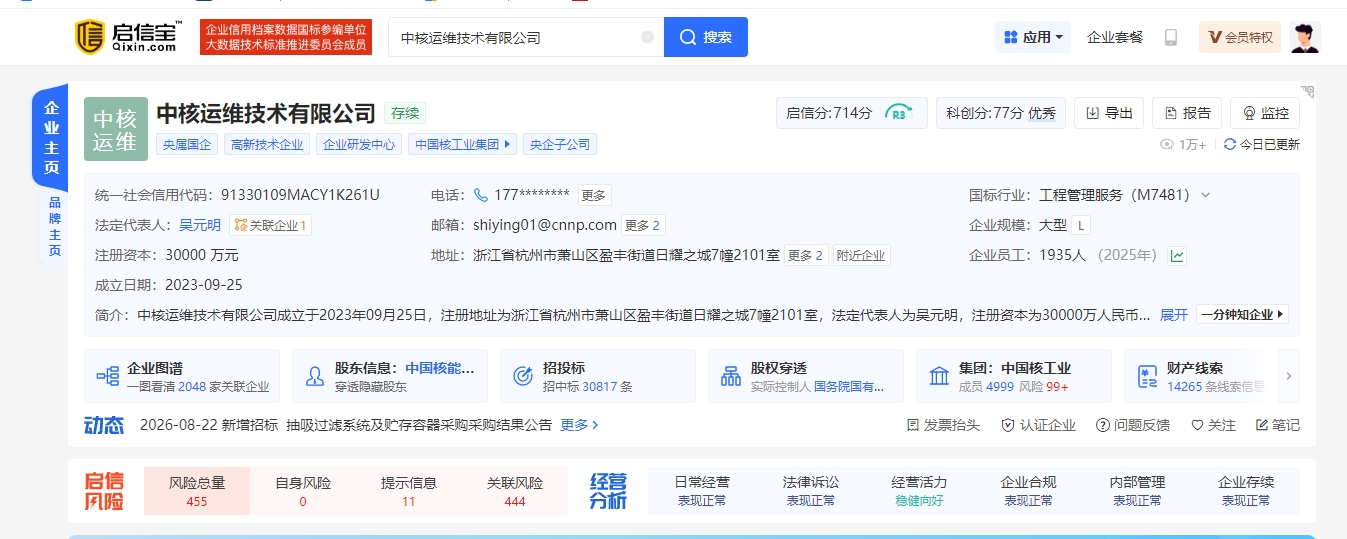Click the L enterprise size badge

click(1081, 225)
